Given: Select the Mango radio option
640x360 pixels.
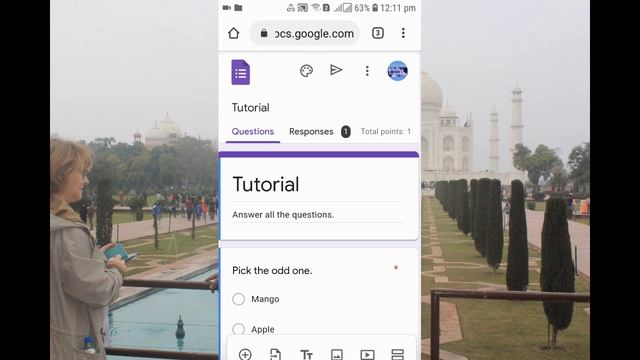Looking at the screenshot, I should (238, 299).
